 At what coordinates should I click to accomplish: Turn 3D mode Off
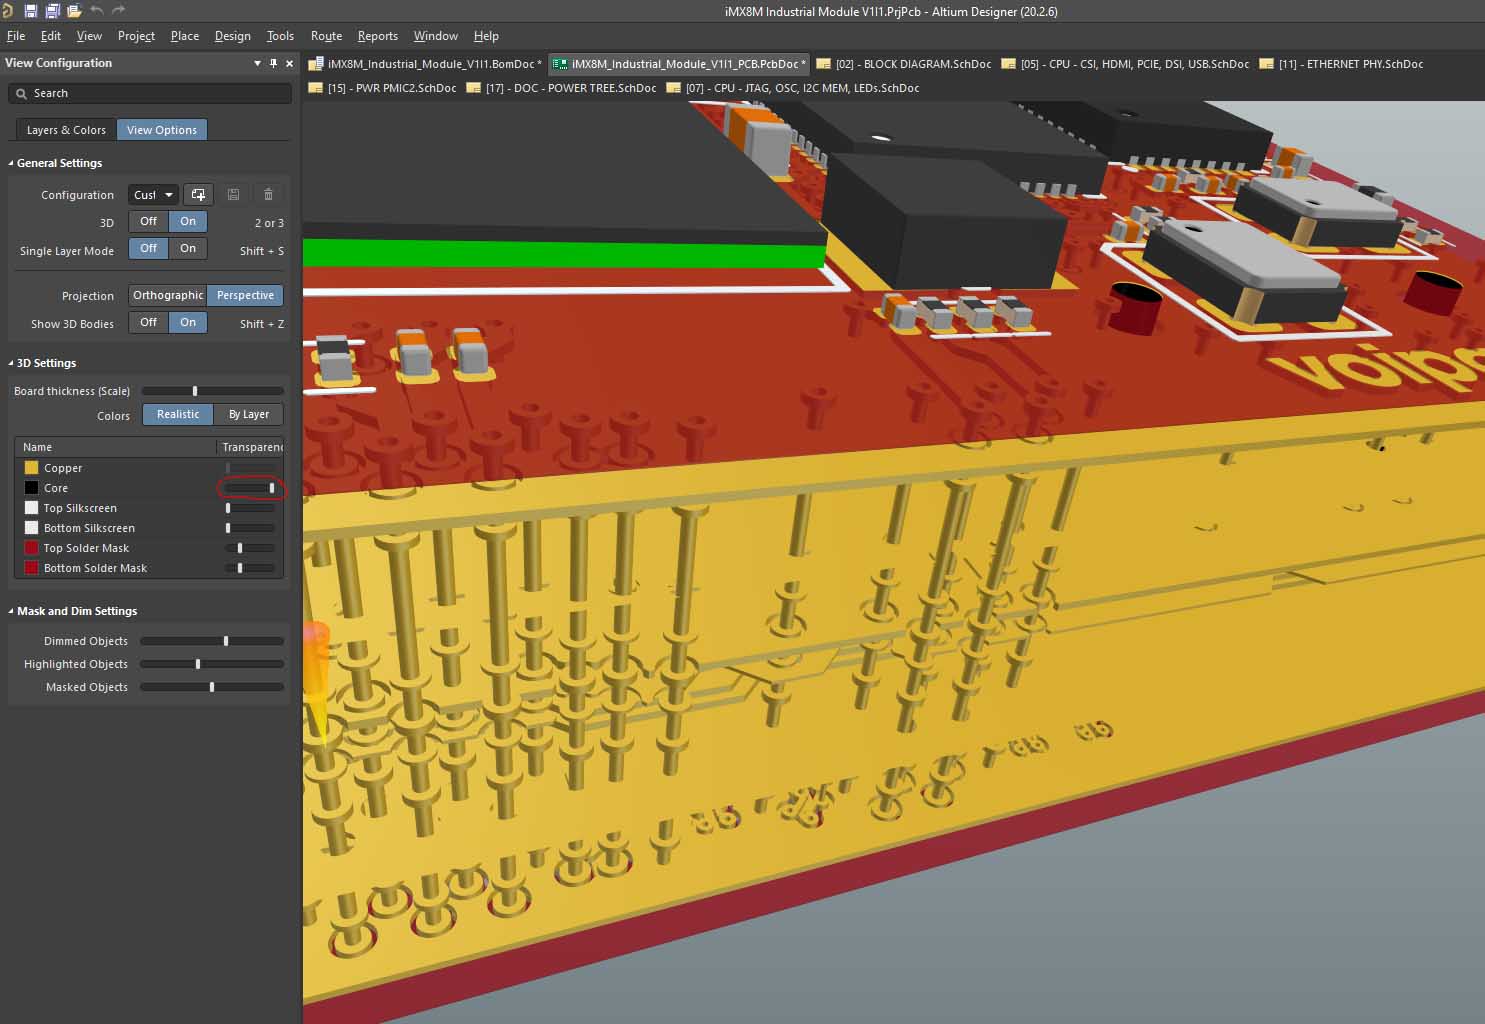pos(148,222)
